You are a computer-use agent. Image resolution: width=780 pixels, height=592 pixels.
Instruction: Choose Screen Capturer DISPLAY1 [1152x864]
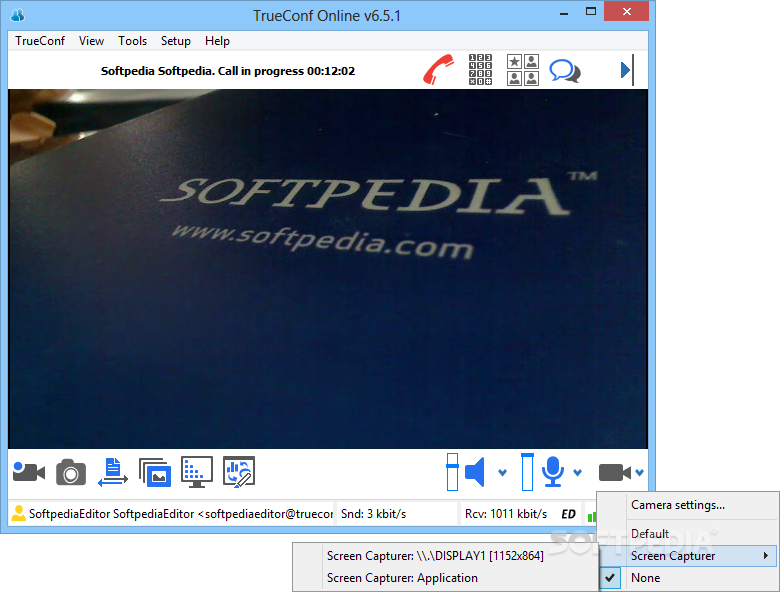[x=445, y=556]
